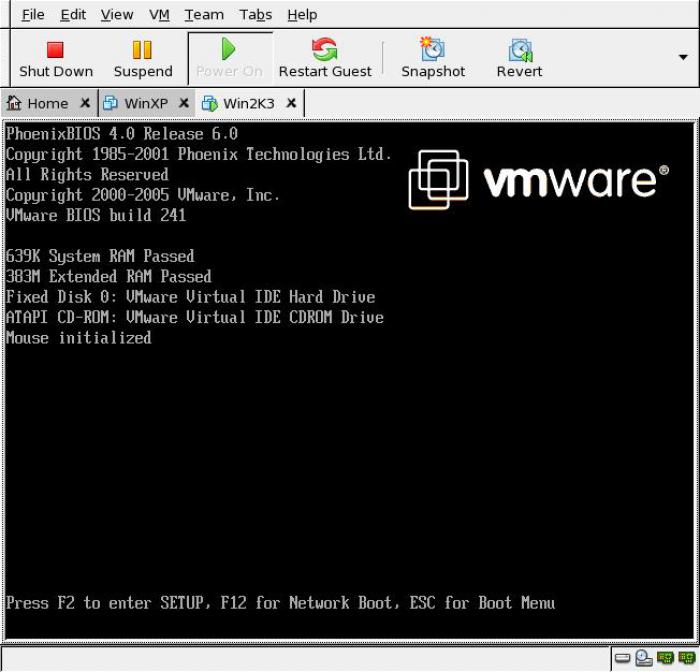Screen dimensions: 700x672
Task: Open the Tabs menu
Action: [256, 15]
